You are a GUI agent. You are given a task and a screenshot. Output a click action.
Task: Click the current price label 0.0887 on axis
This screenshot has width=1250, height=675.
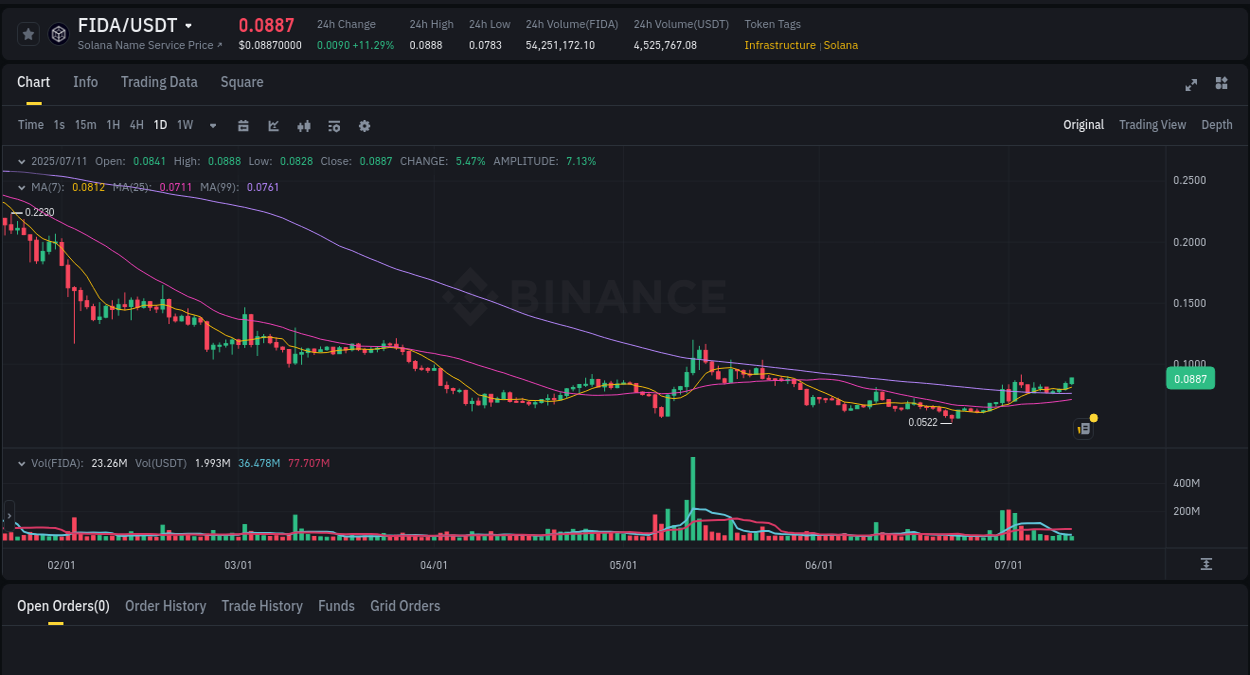(1189, 378)
